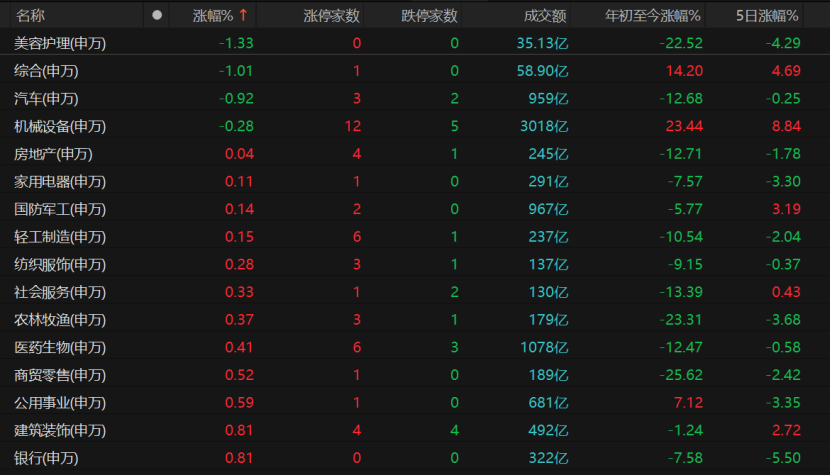
Task: Click the white dot column header icon
Action: tap(157, 15)
